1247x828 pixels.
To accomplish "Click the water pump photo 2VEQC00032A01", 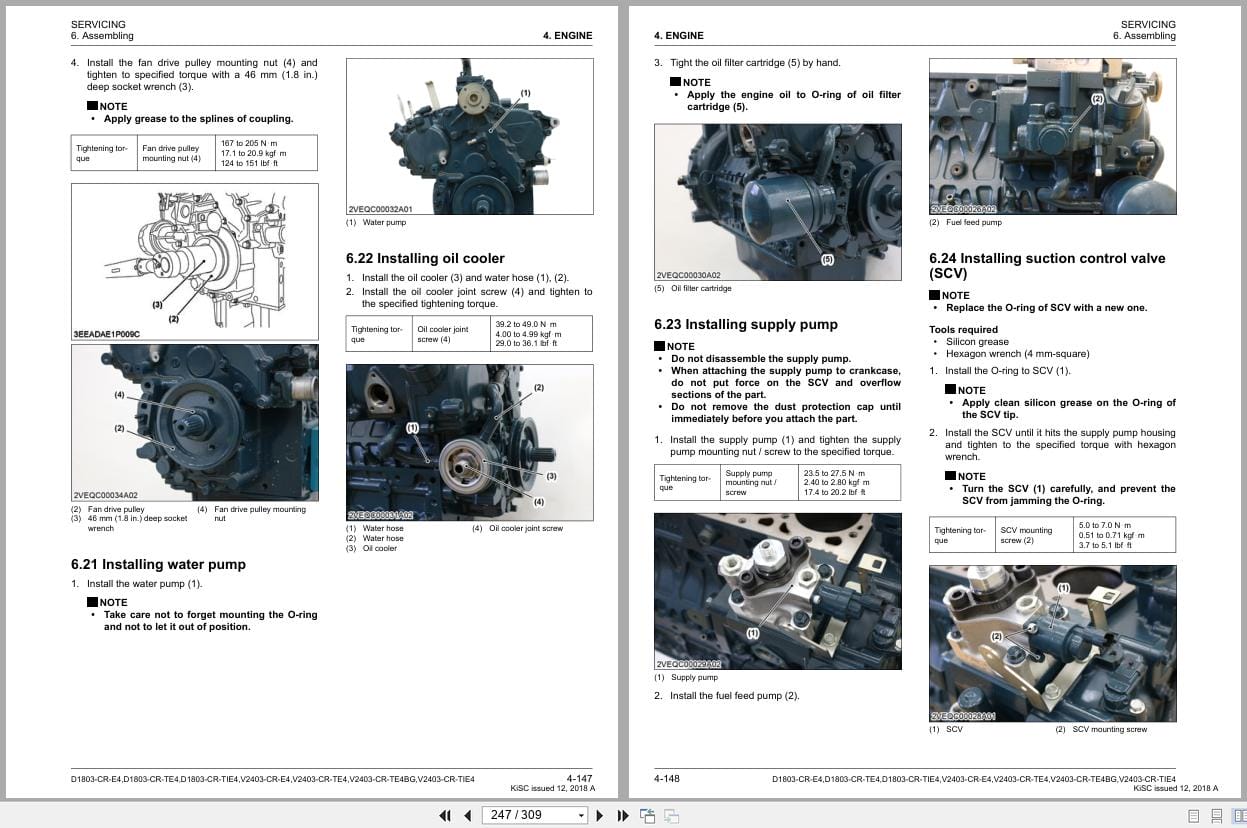I will tap(469, 136).
